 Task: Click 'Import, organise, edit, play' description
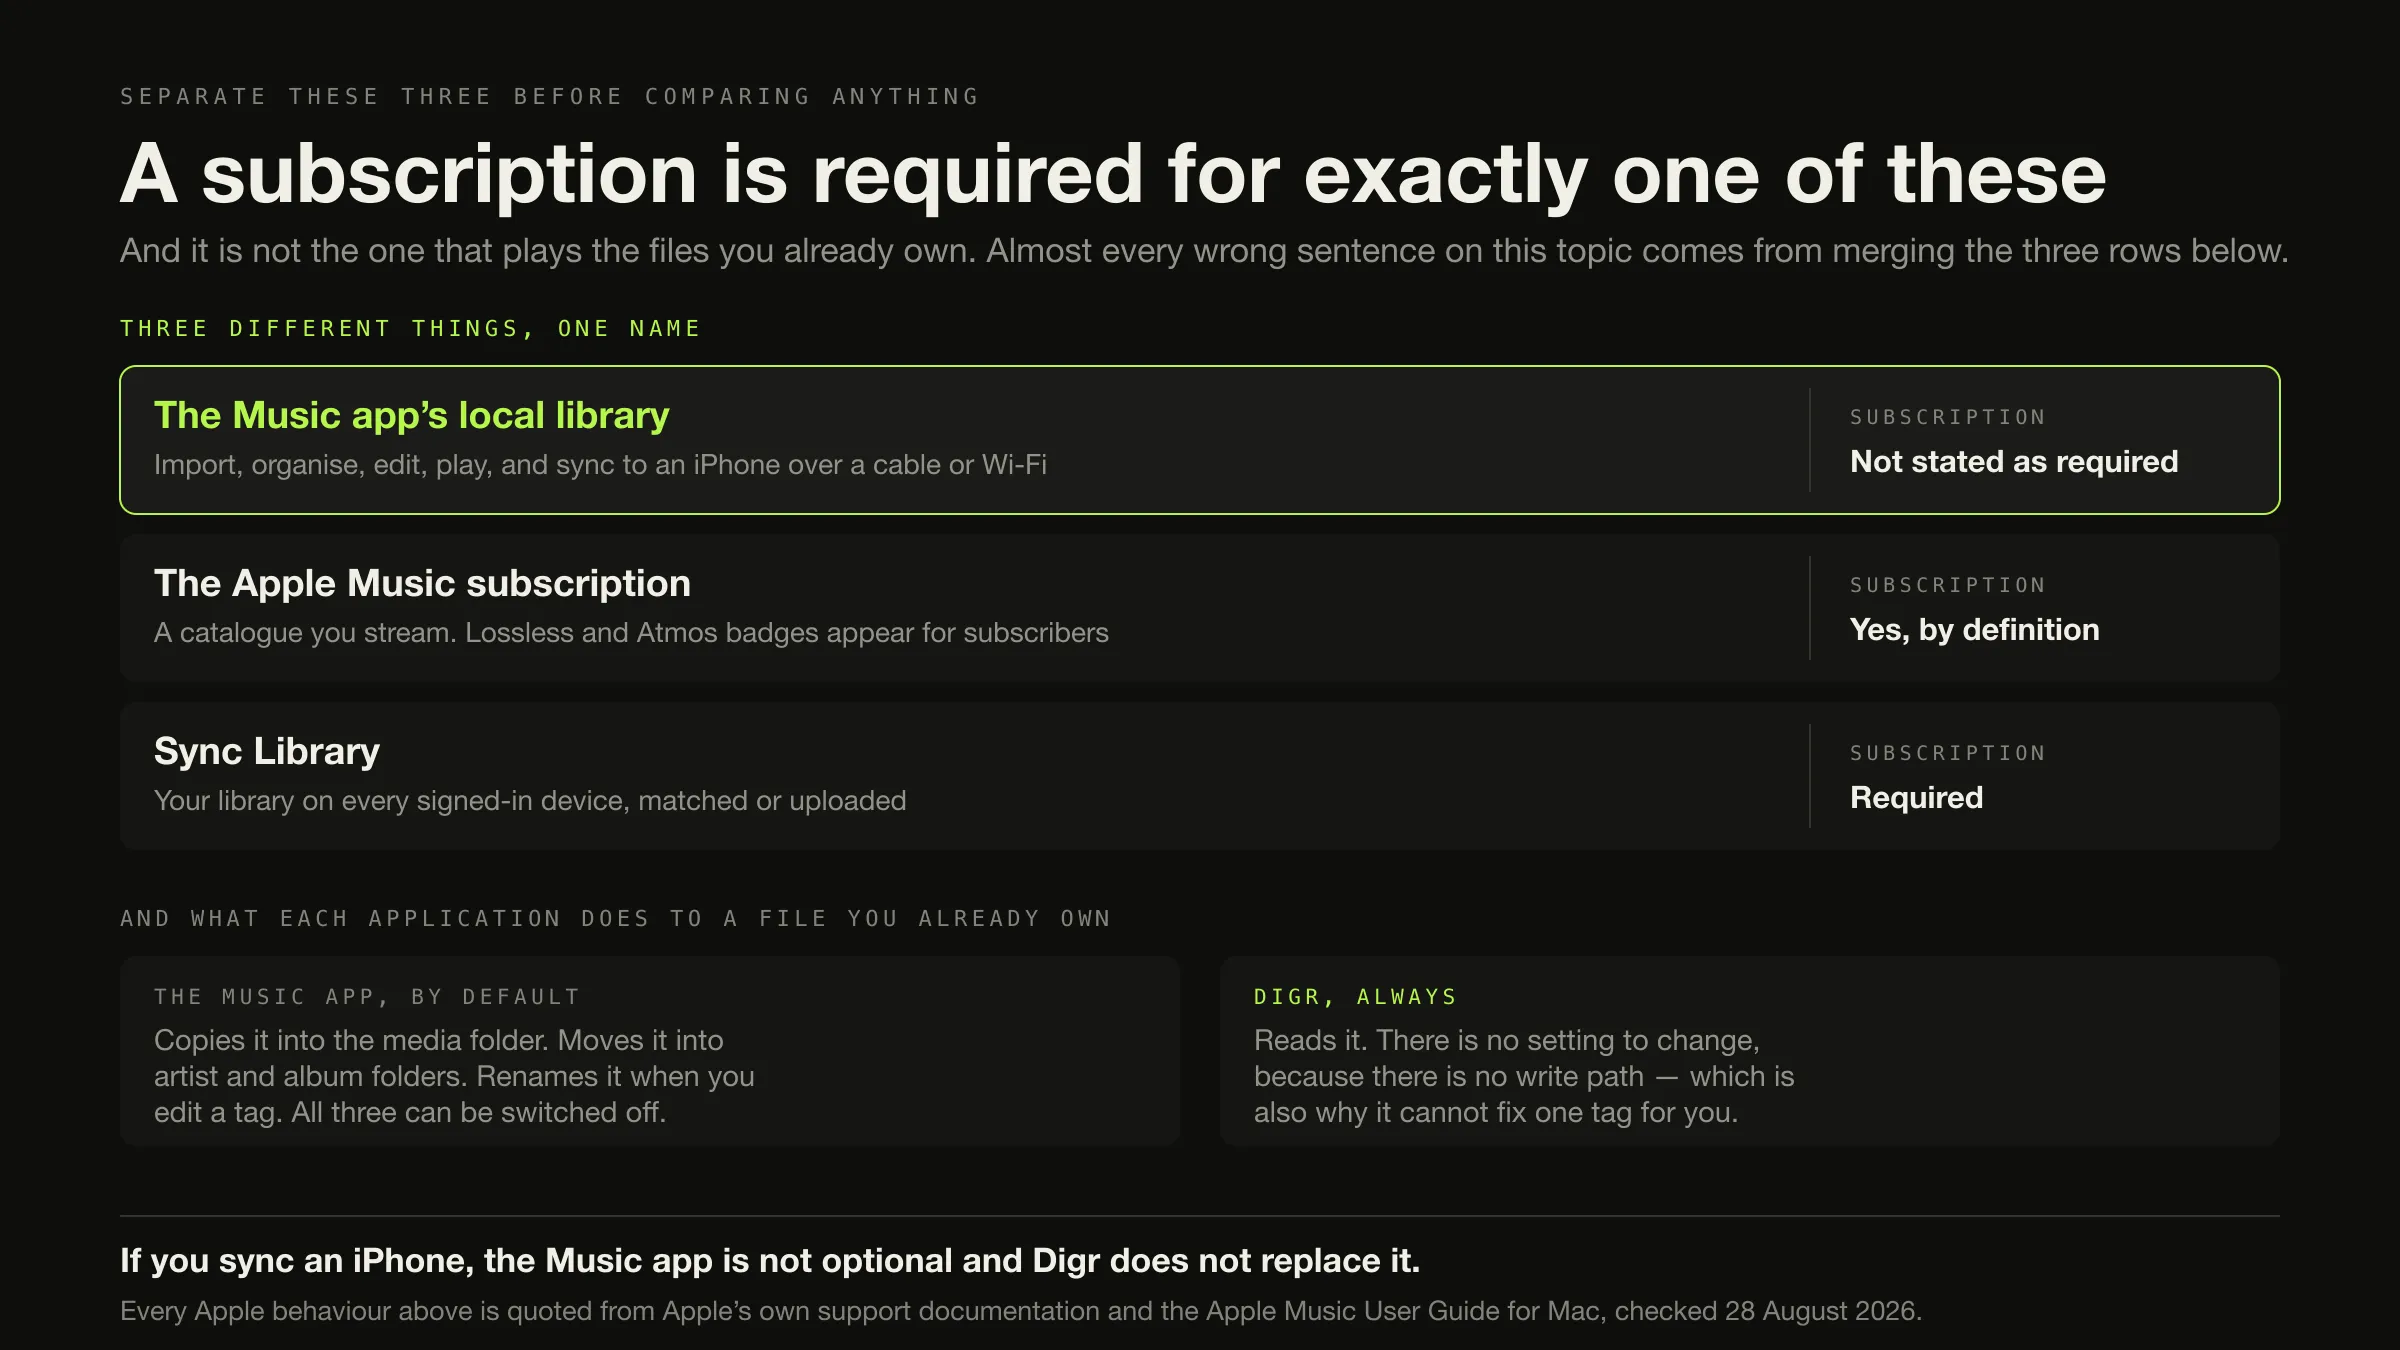(x=600, y=465)
